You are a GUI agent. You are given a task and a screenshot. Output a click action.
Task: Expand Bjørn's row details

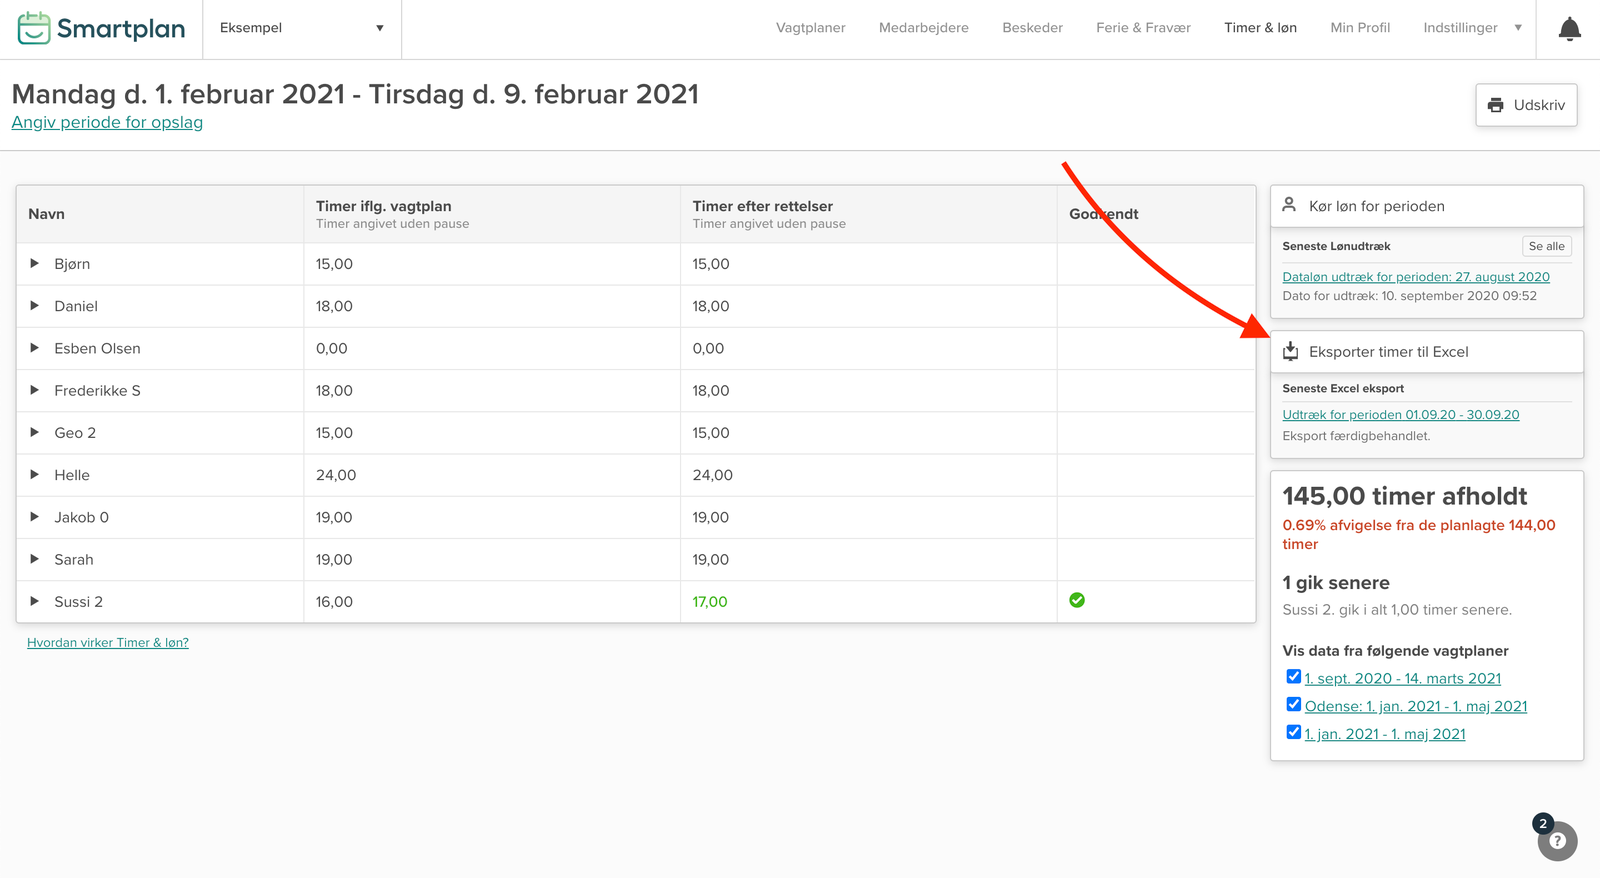point(35,264)
